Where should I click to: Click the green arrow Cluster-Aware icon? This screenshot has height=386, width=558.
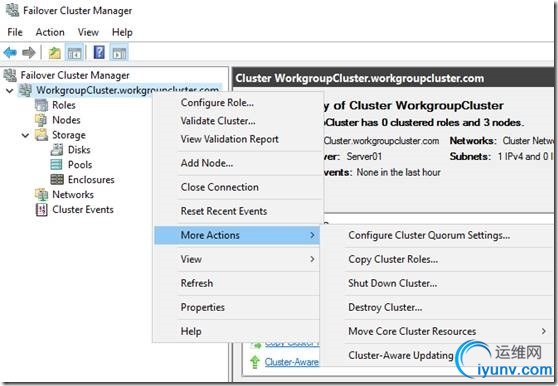pos(255,362)
